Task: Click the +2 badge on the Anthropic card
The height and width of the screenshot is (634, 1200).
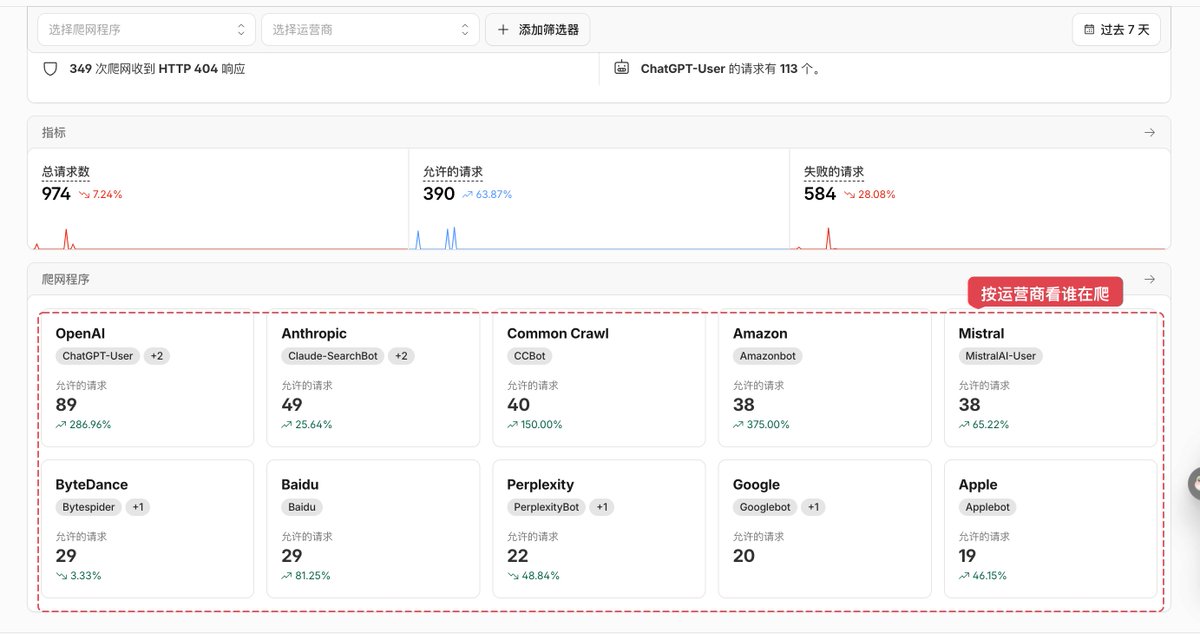Action: (401, 356)
